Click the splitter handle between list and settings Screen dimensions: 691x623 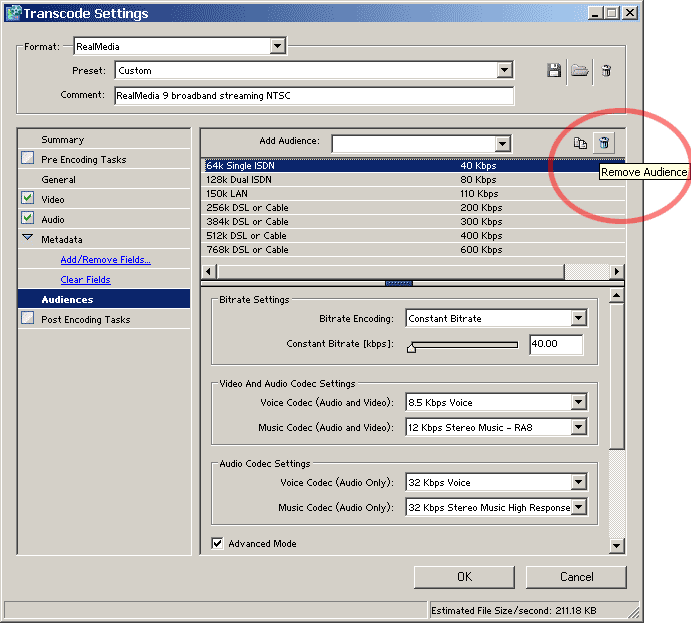click(399, 283)
